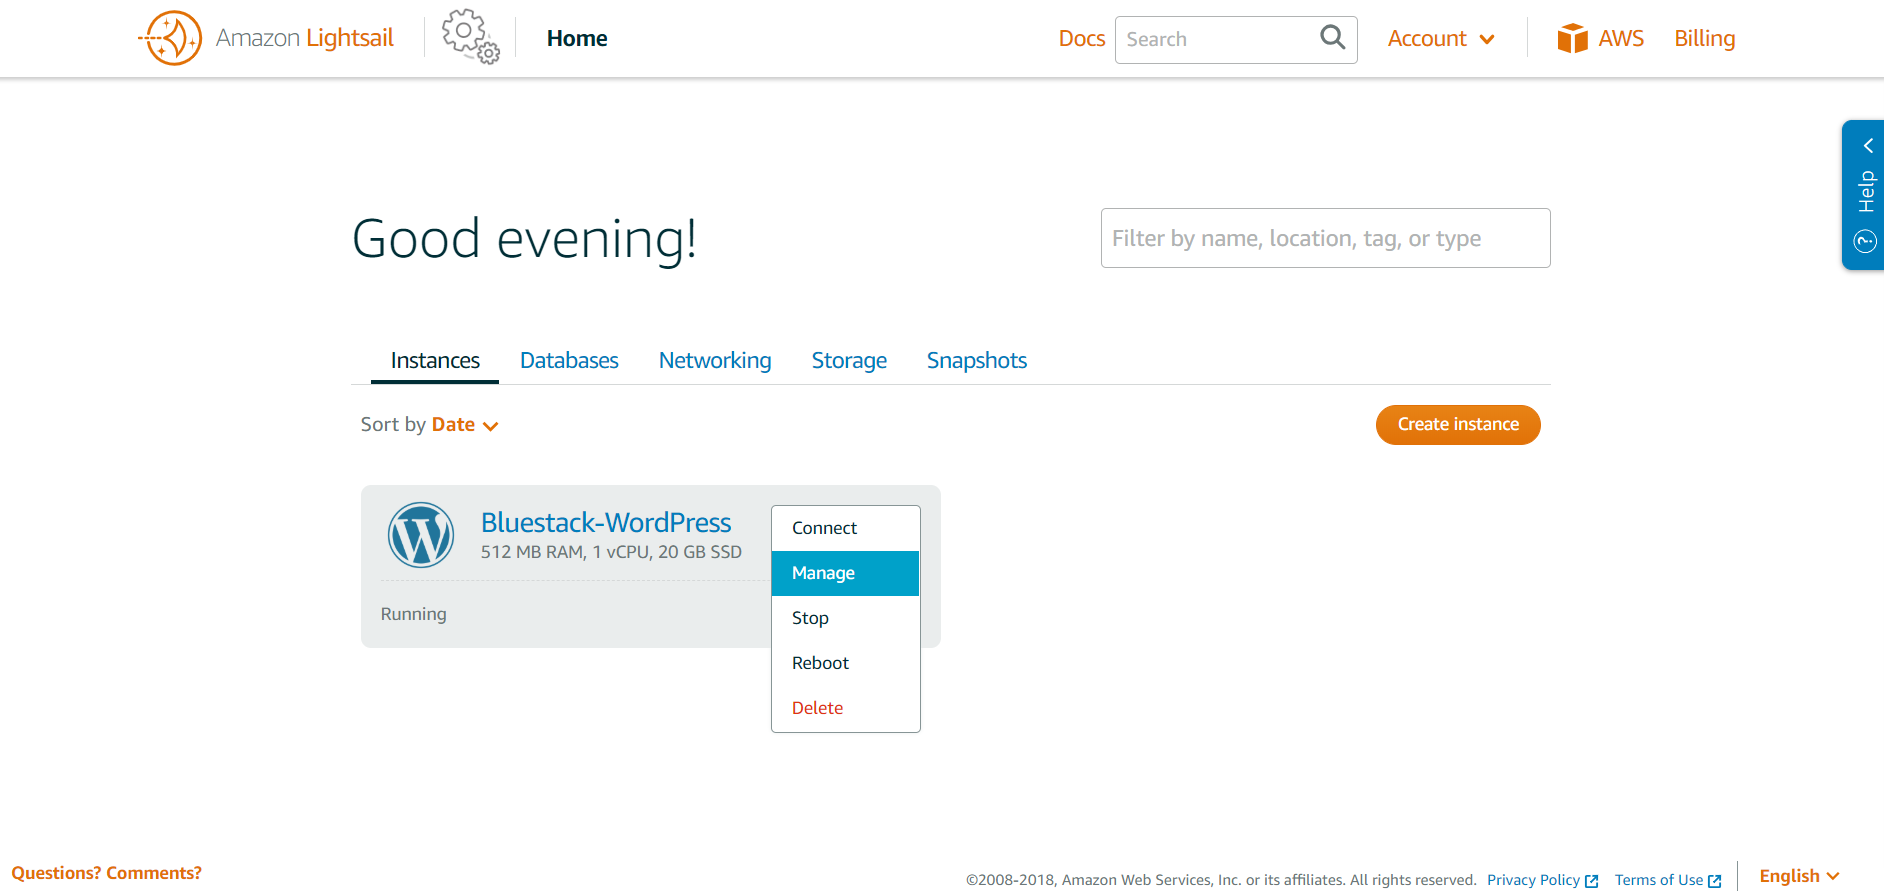The height and width of the screenshot is (895, 1884).
Task: Focus the Filter by name input
Action: point(1326,238)
